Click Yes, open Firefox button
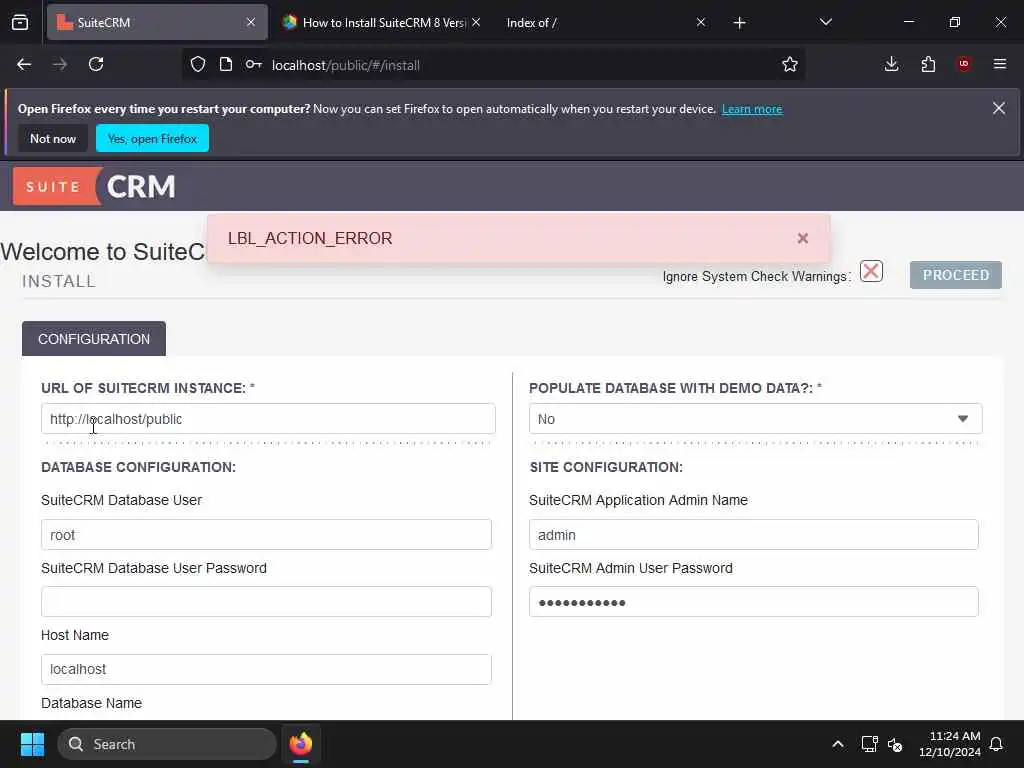Image resolution: width=1024 pixels, height=768 pixels. pyautogui.click(x=152, y=138)
